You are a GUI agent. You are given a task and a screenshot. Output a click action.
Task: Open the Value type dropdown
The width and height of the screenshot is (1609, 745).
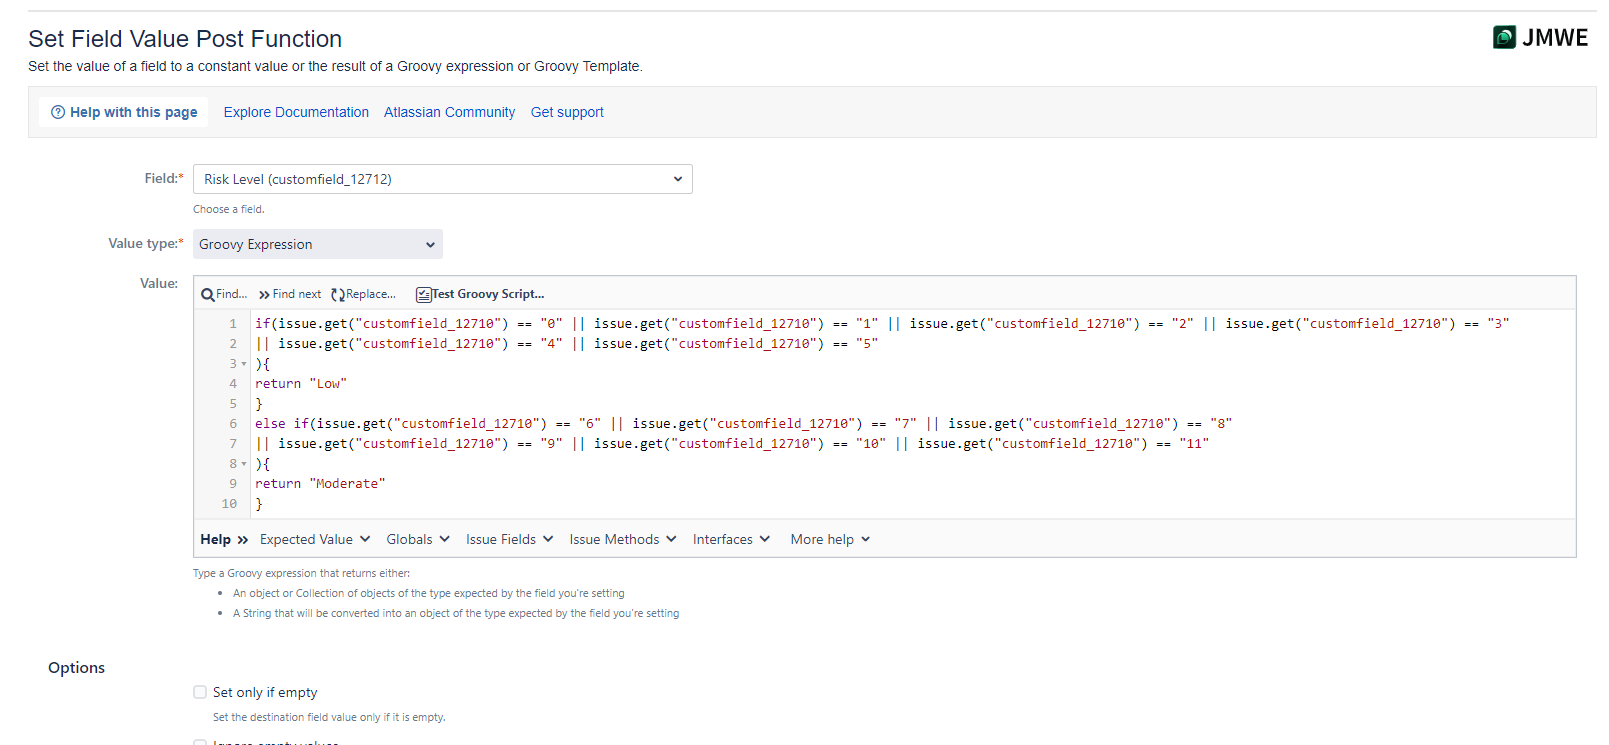(x=318, y=244)
